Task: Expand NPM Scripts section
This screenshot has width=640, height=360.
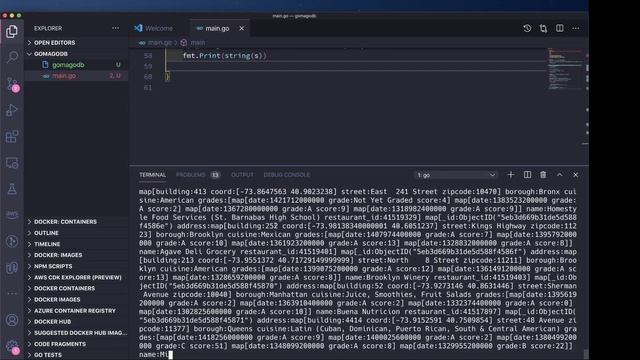Action: pyautogui.click(x=76, y=266)
